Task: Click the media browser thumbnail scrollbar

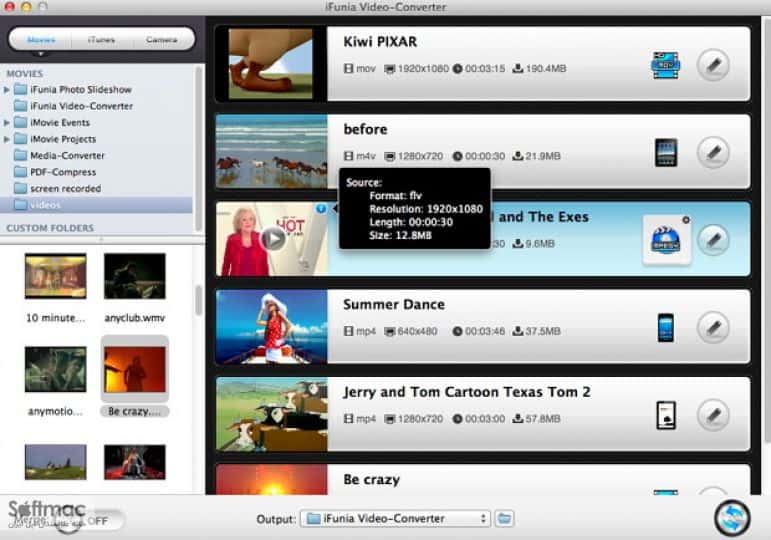Action: click(199, 300)
